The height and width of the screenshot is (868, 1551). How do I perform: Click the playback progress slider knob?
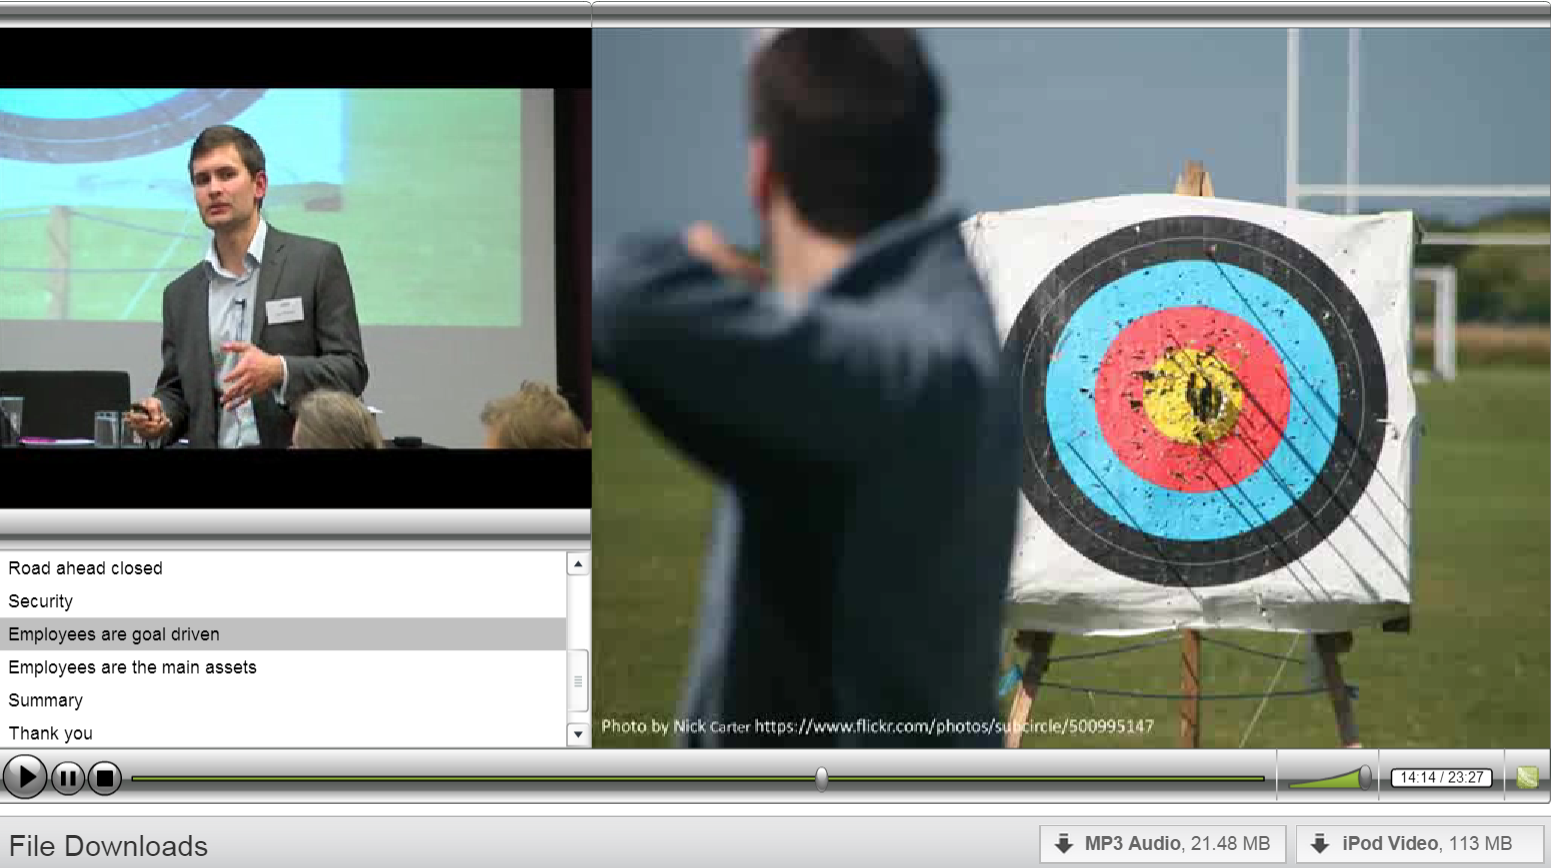point(821,778)
